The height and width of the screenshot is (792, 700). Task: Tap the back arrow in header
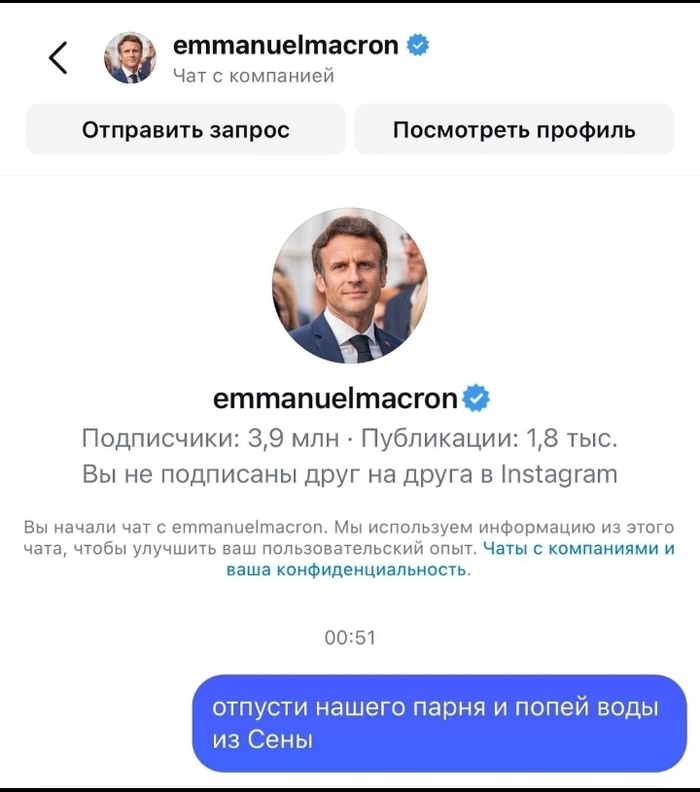click(x=58, y=58)
